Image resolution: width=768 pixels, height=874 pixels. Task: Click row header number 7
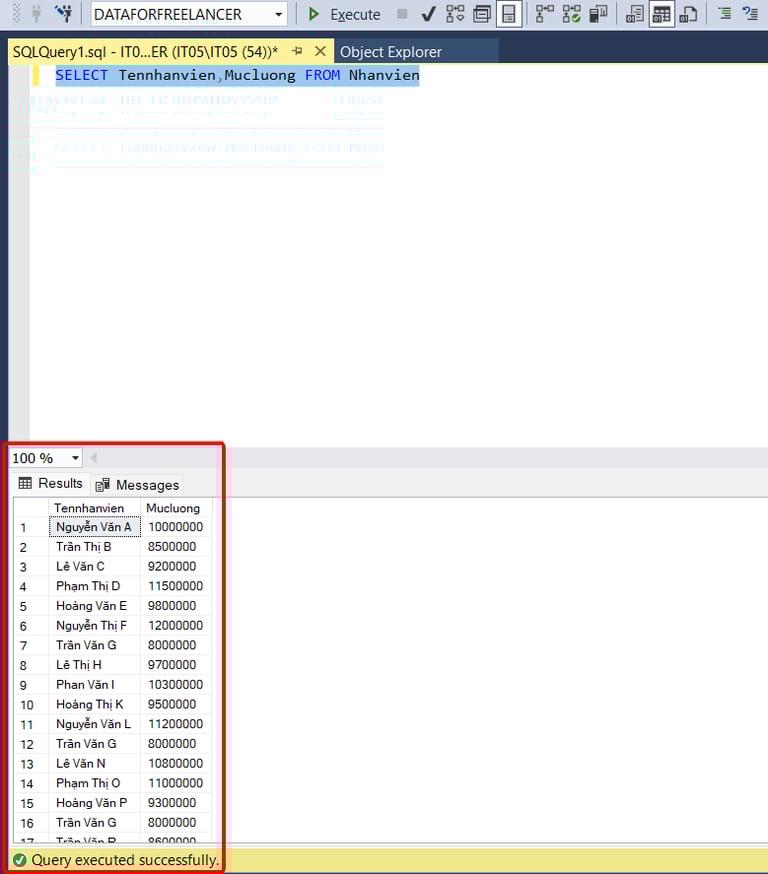[31, 645]
